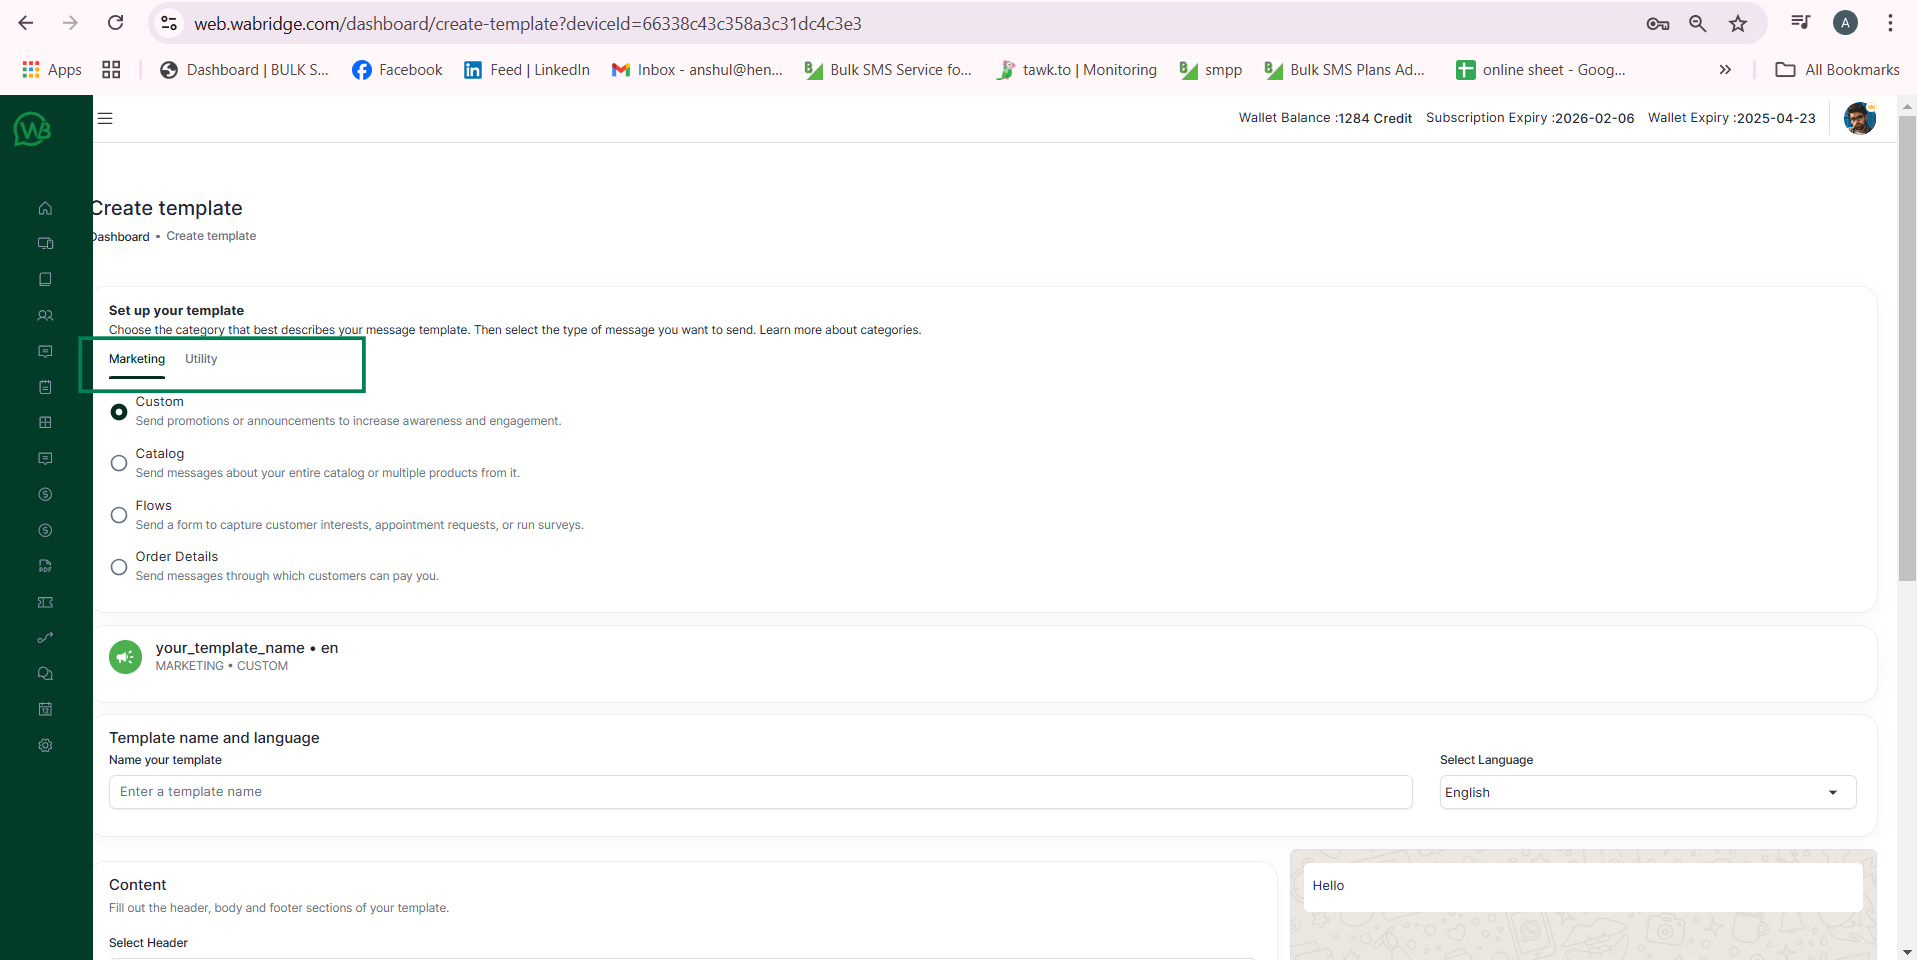The height and width of the screenshot is (960, 1917).
Task: Click the Dashboard breadcrumb link
Action: 121,237
